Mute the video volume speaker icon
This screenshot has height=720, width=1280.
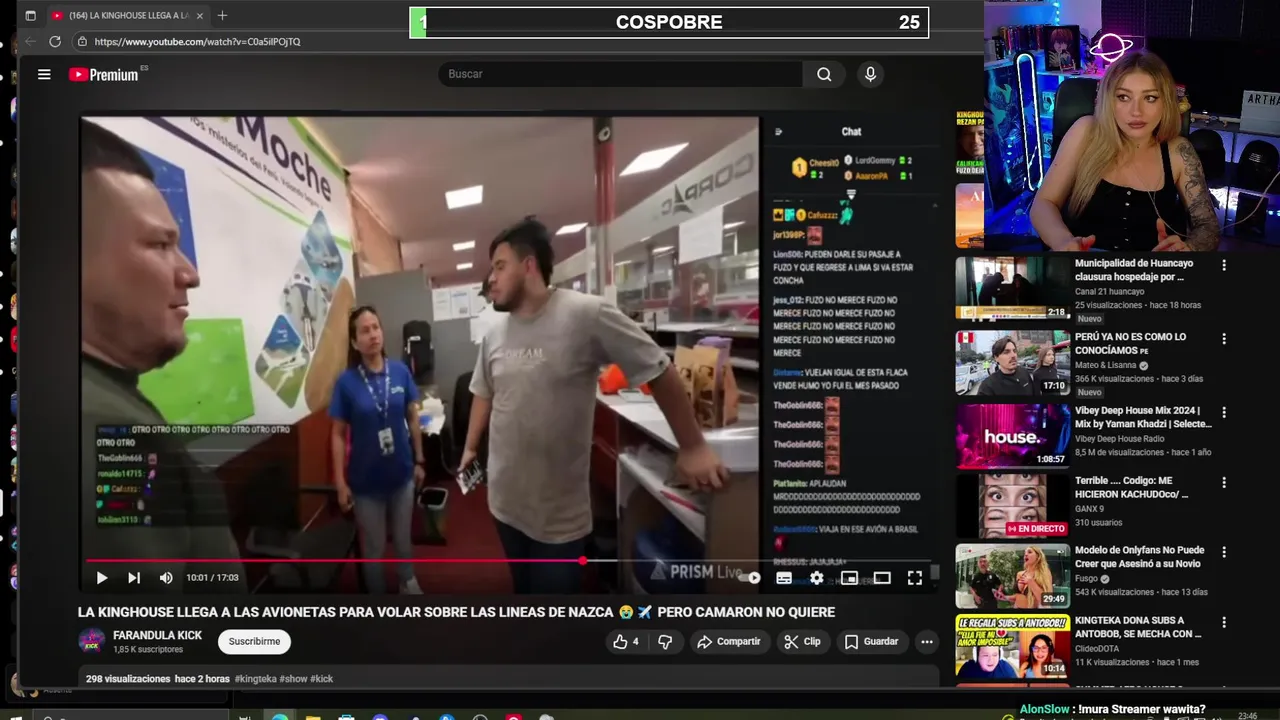166,577
